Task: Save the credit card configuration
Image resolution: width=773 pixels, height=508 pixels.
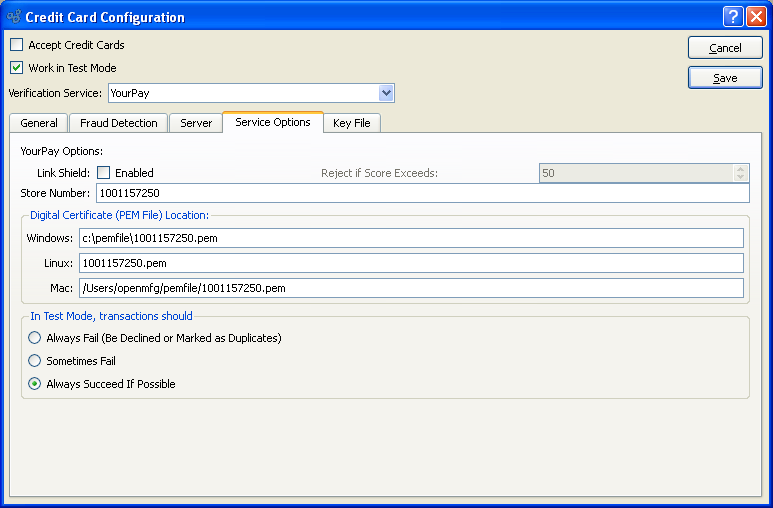Action: tap(725, 78)
